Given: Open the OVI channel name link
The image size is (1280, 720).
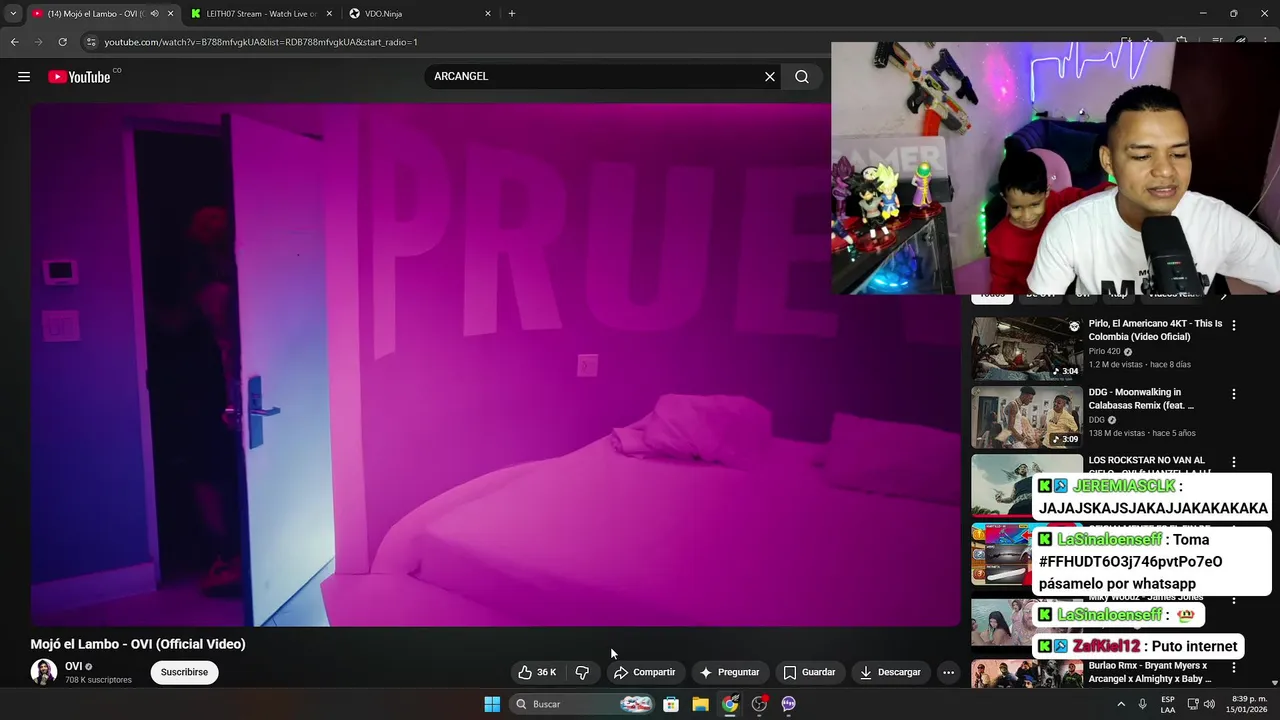Looking at the screenshot, I should click(x=74, y=666).
